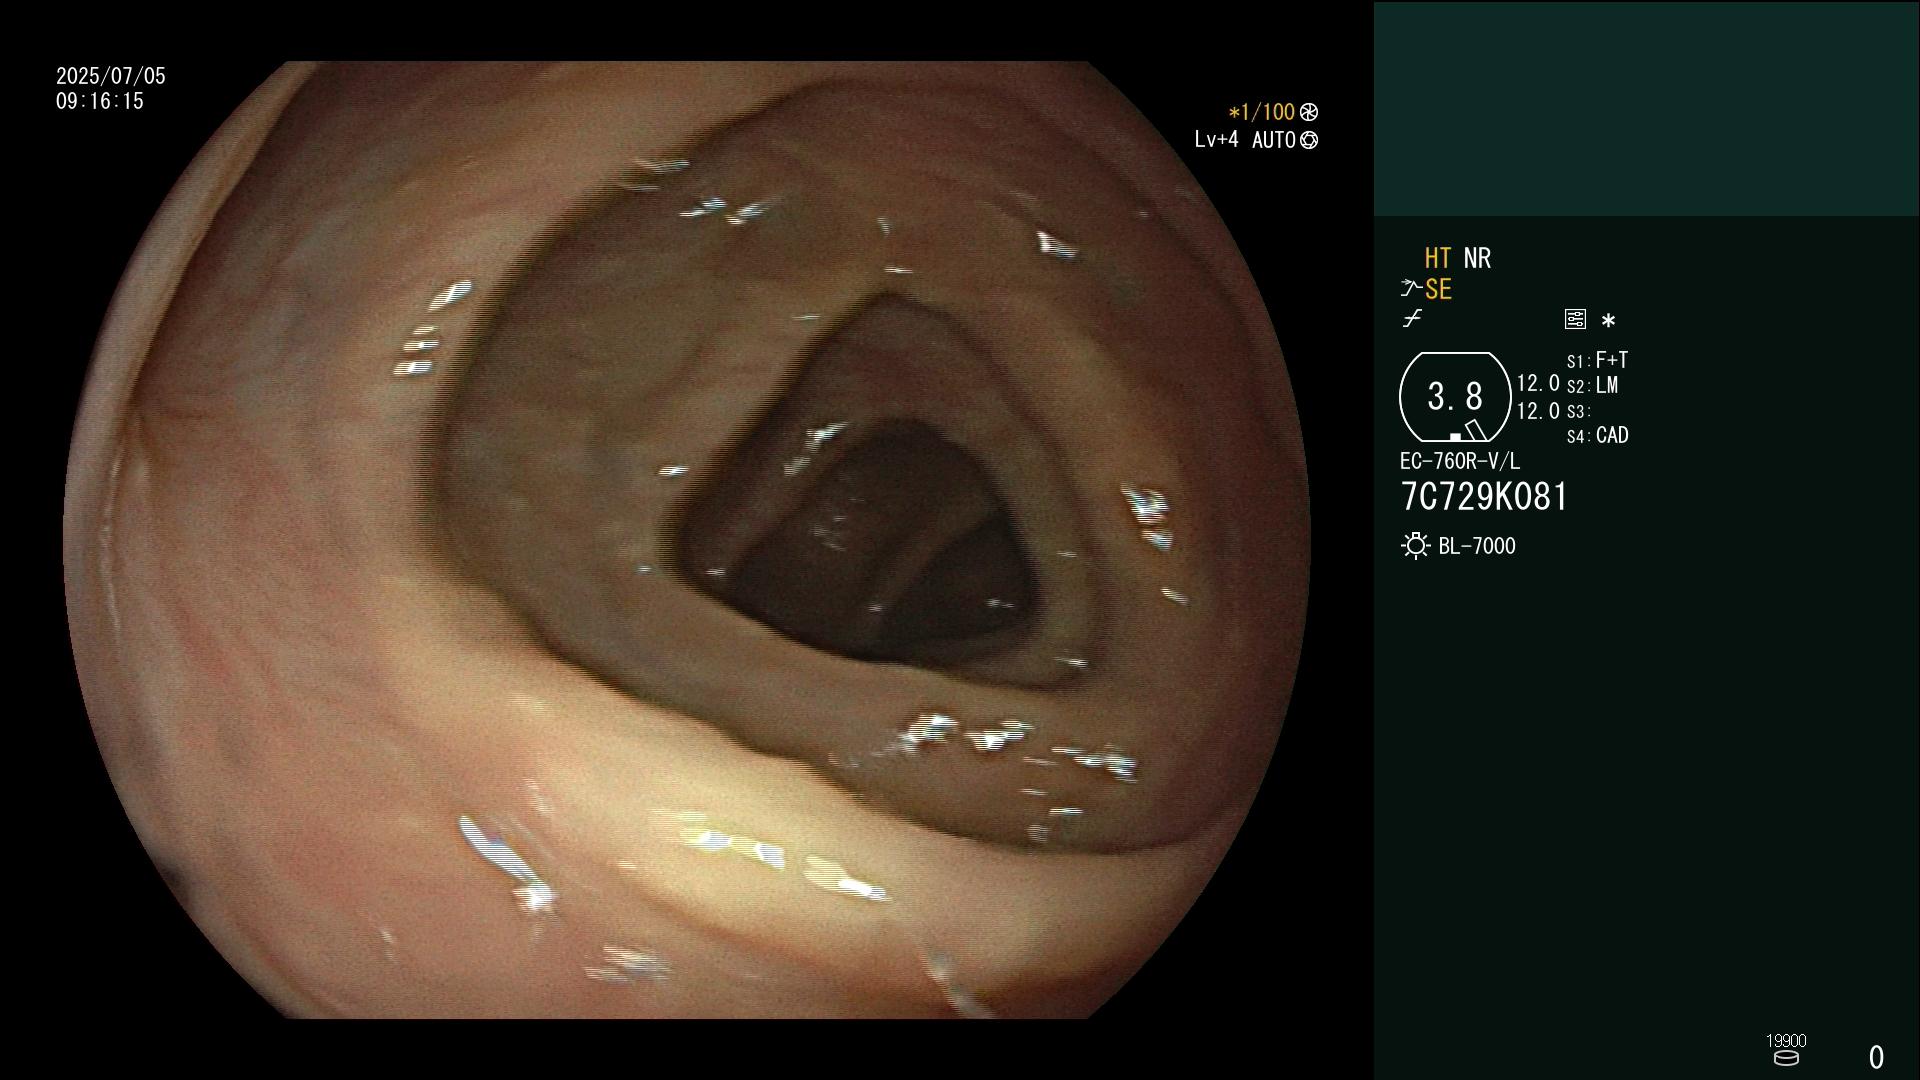Screen dimensions: 1920x1080
Task: Click the AUTO iris mode icon
Action: click(x=1308, y=140)
